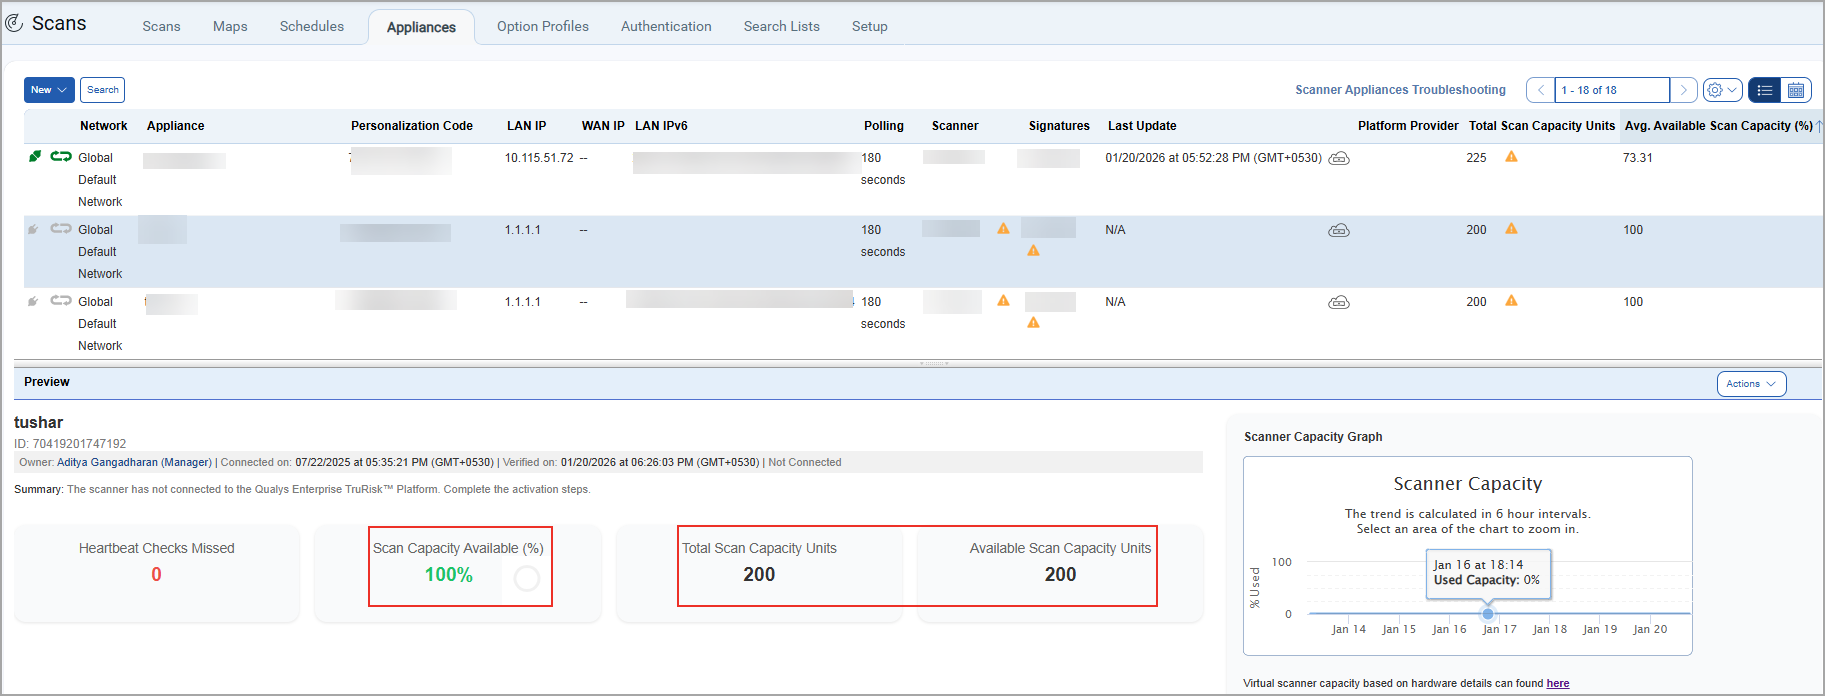1825x696 pixels.
Task: Click the 73.31 capacity value
Action: [1638, 158]
